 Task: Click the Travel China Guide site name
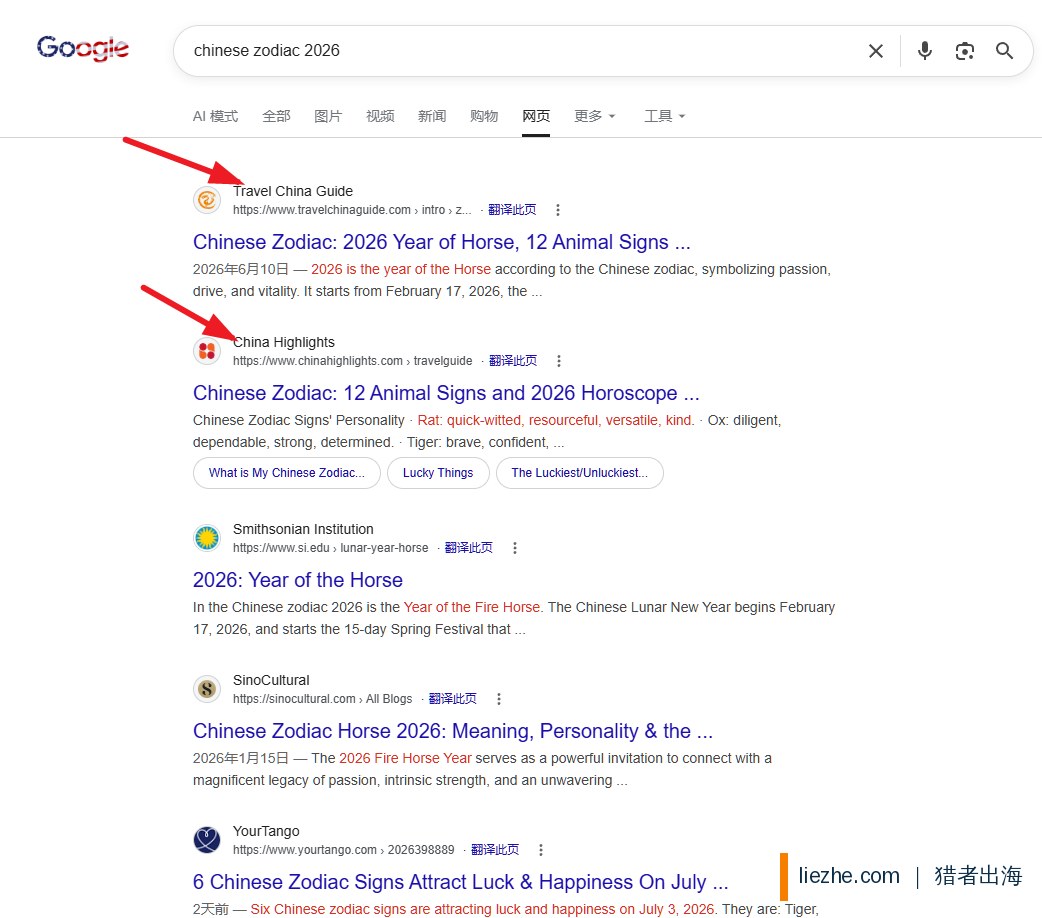(x=292, y=191)
